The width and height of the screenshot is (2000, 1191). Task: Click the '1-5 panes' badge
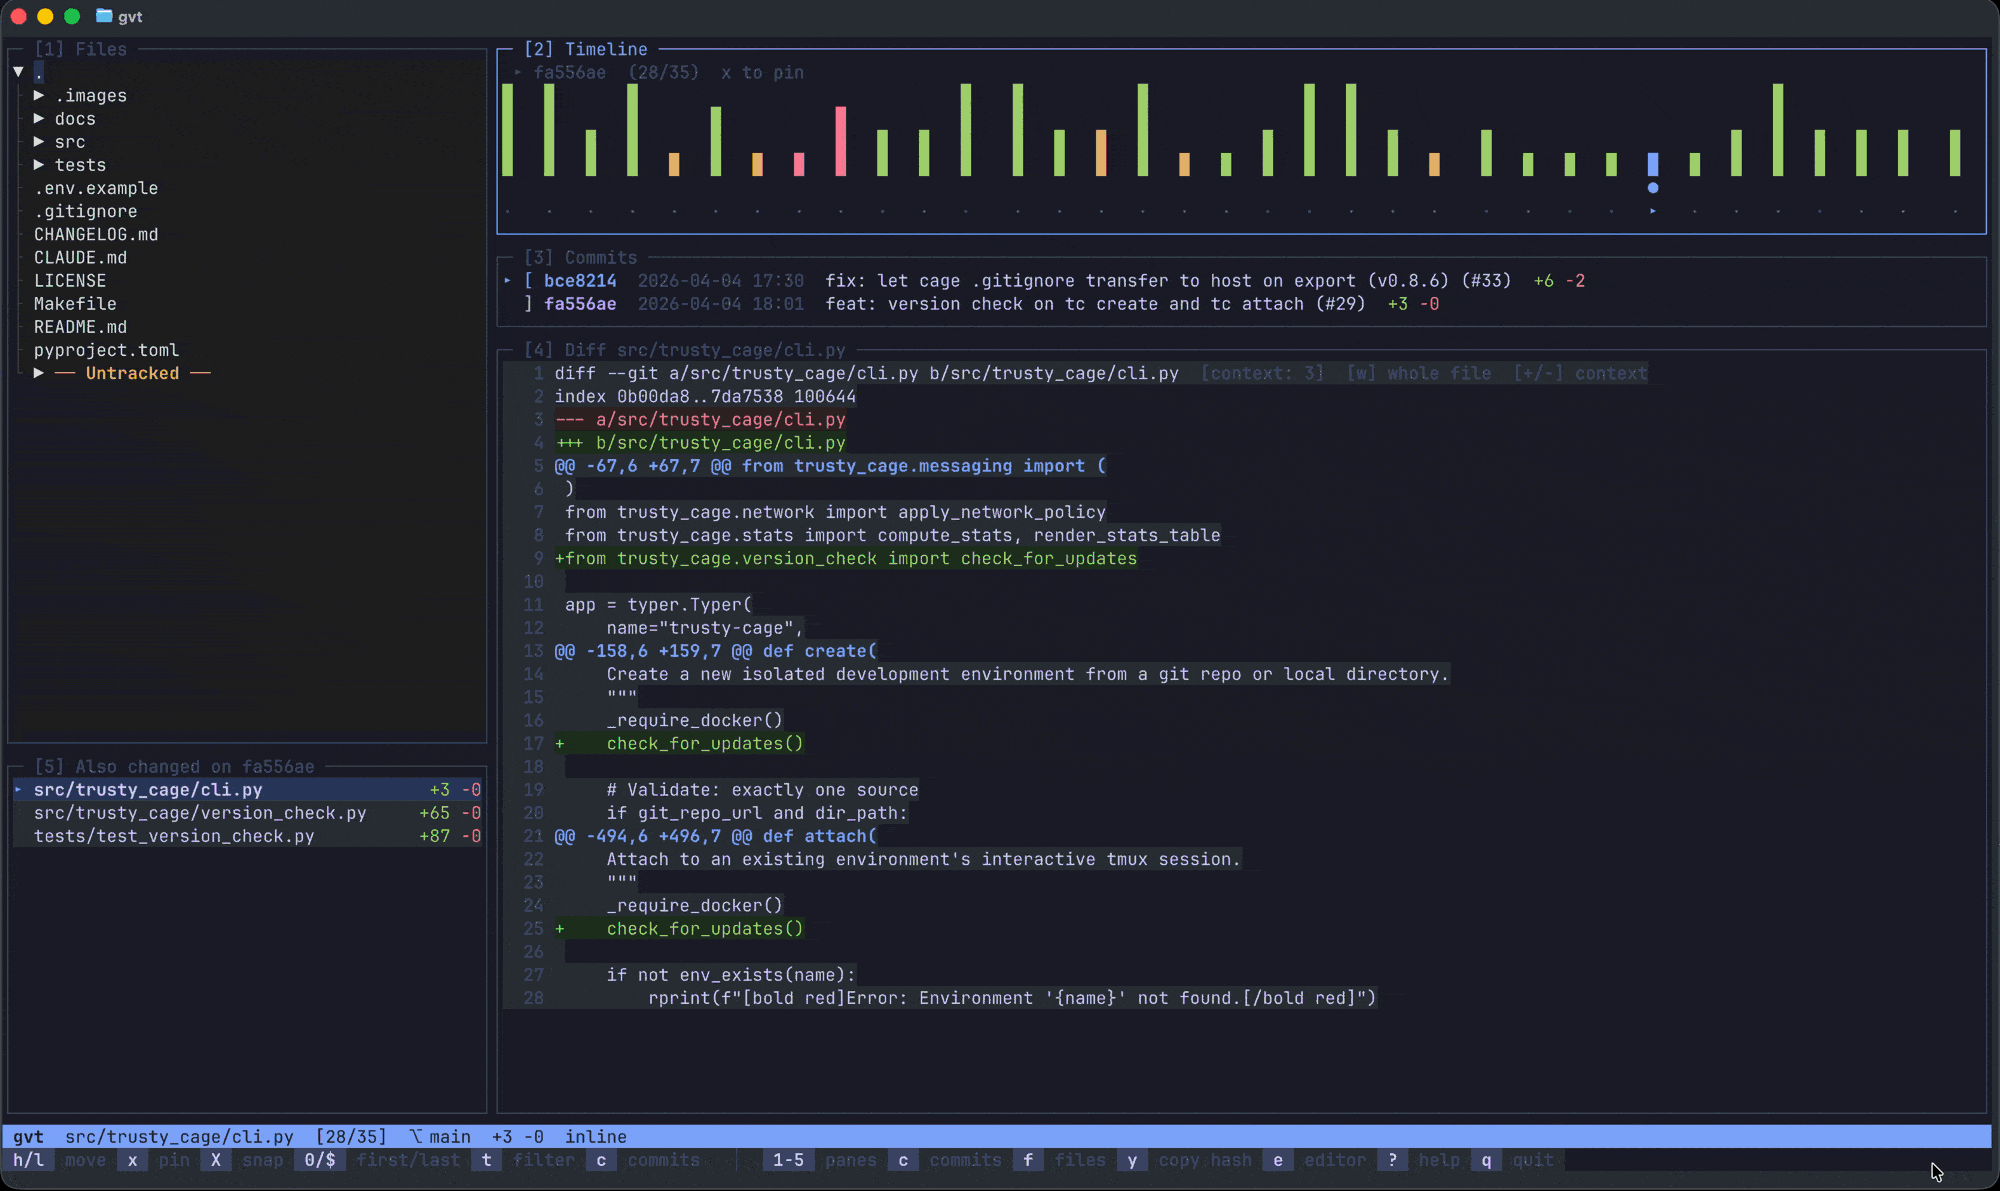click(788, 1160)
